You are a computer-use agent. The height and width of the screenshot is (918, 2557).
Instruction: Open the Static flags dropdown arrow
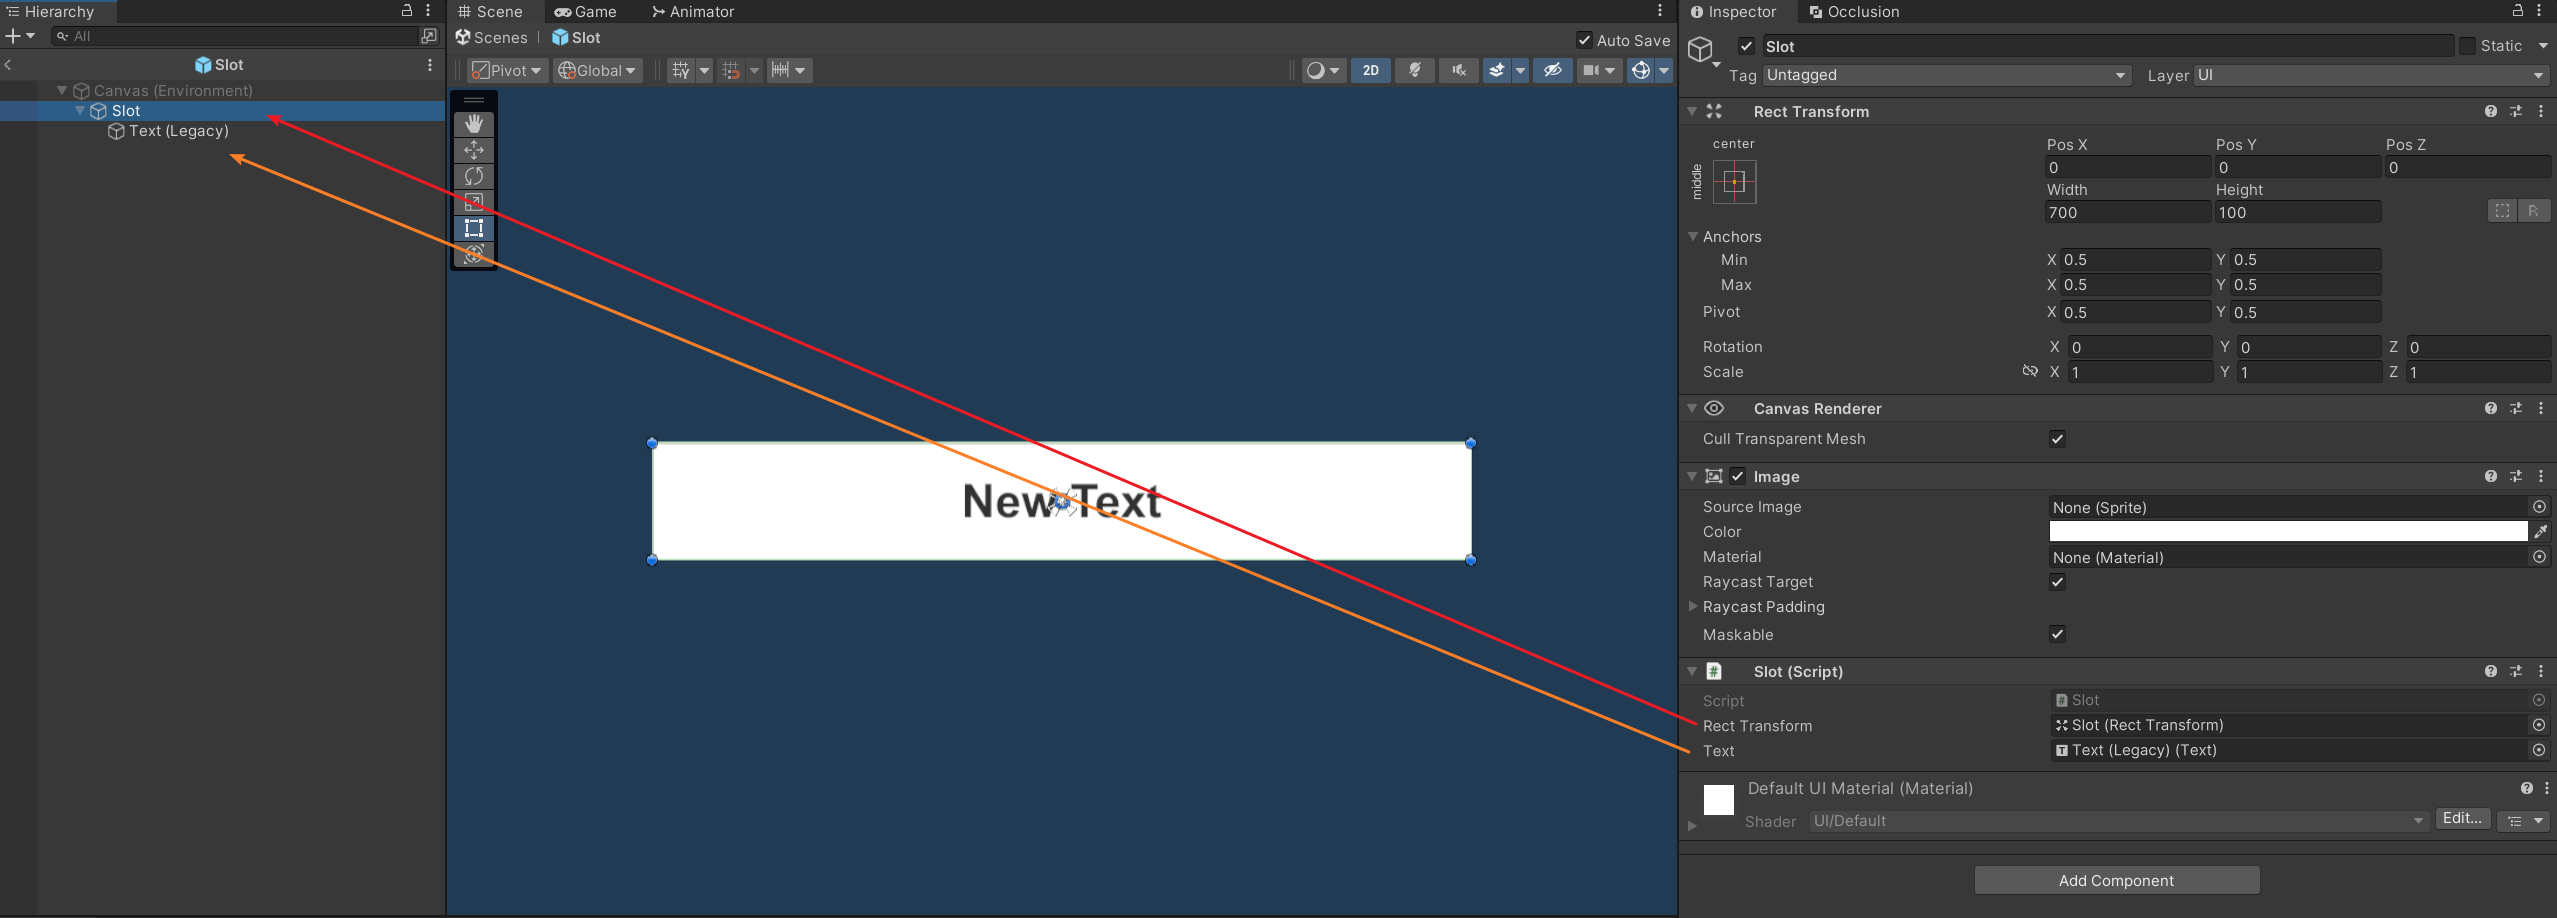2543,46
